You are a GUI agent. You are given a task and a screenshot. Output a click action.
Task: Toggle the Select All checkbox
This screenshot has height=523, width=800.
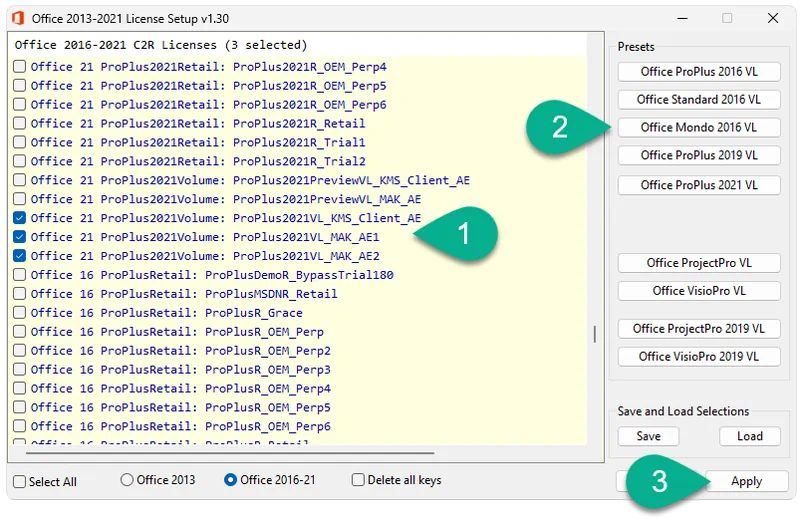pyautogui.click(x=20, y=481)
